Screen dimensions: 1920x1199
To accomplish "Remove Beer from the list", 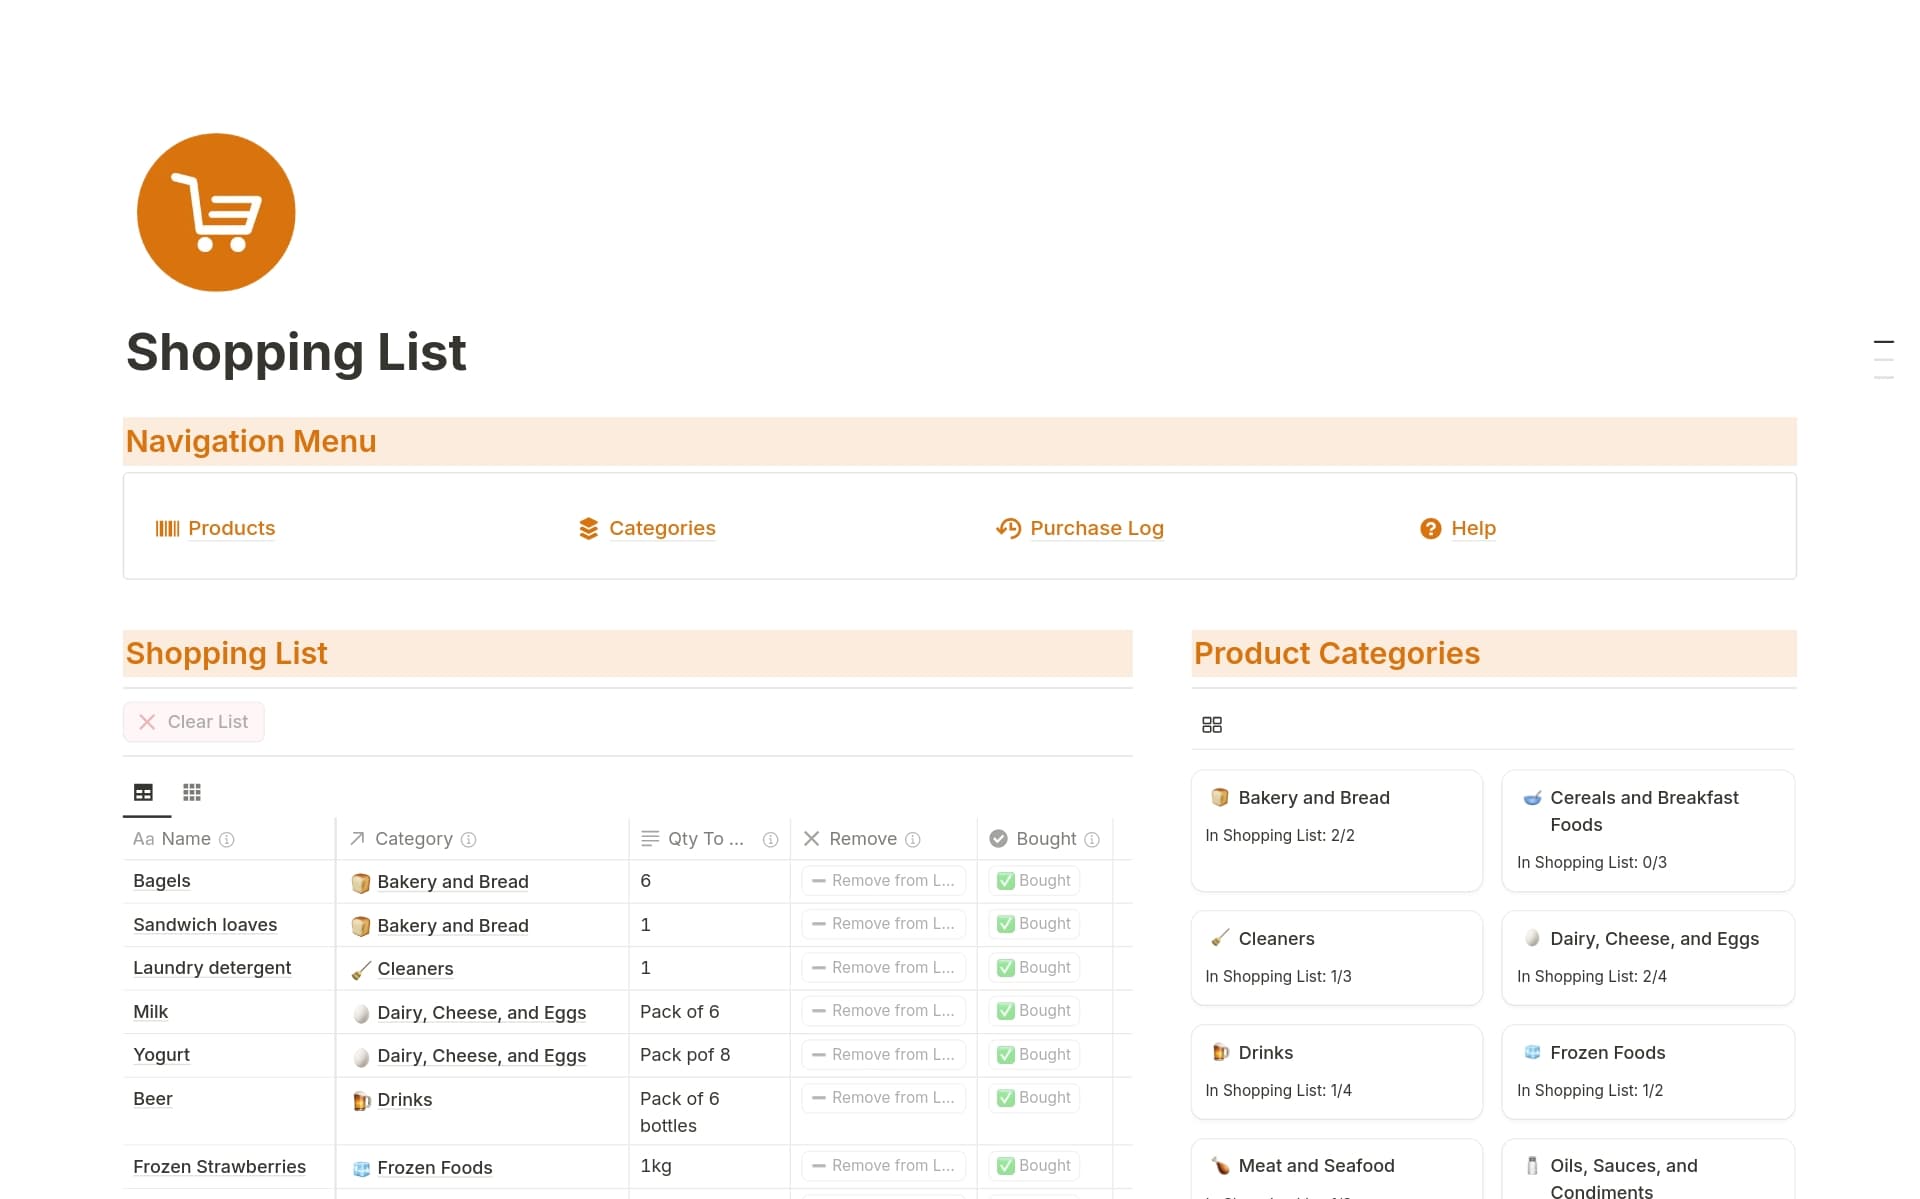I will pos(883,1098).
